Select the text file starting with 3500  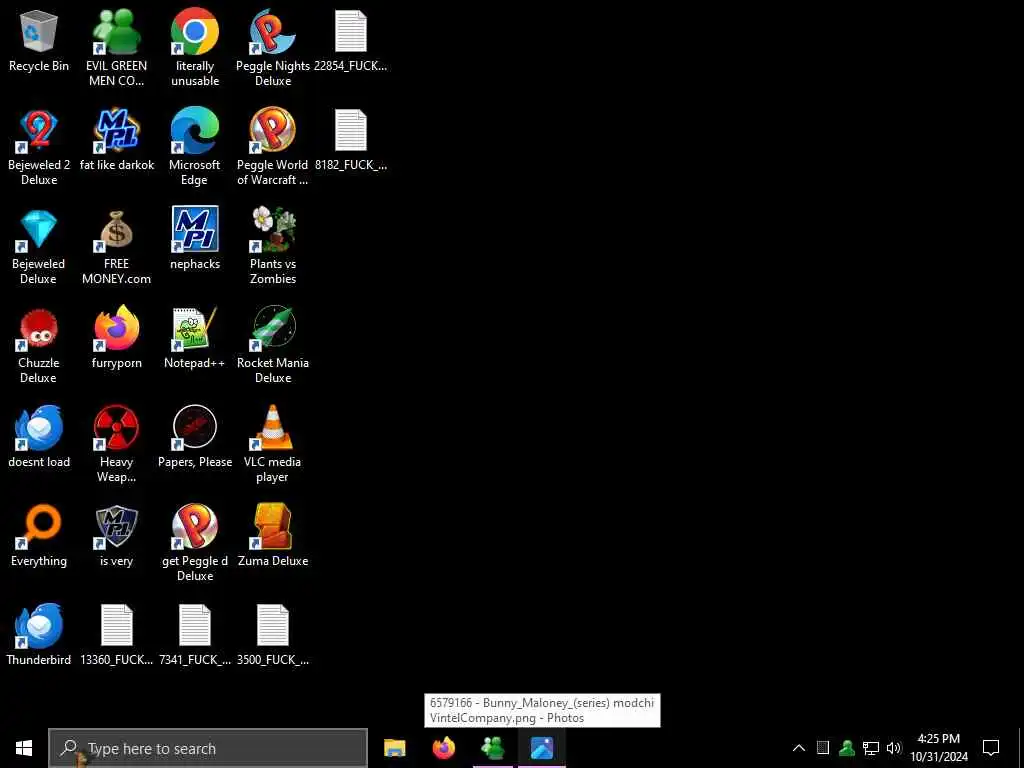[x=273, y=635]
